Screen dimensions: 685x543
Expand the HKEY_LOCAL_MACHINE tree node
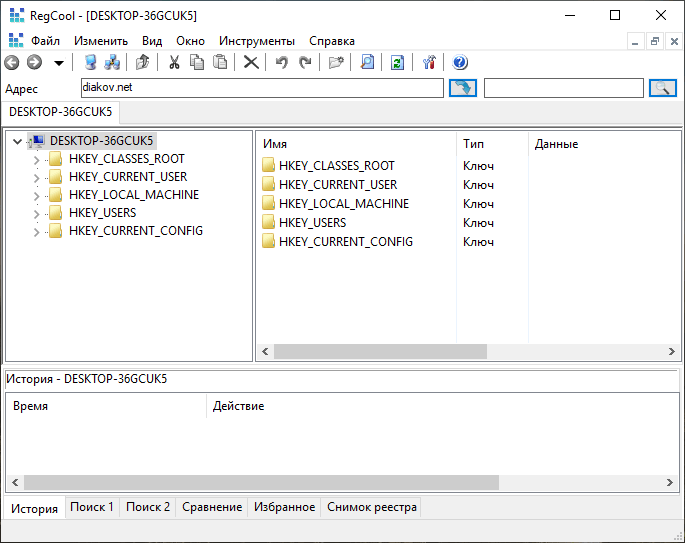37,195
